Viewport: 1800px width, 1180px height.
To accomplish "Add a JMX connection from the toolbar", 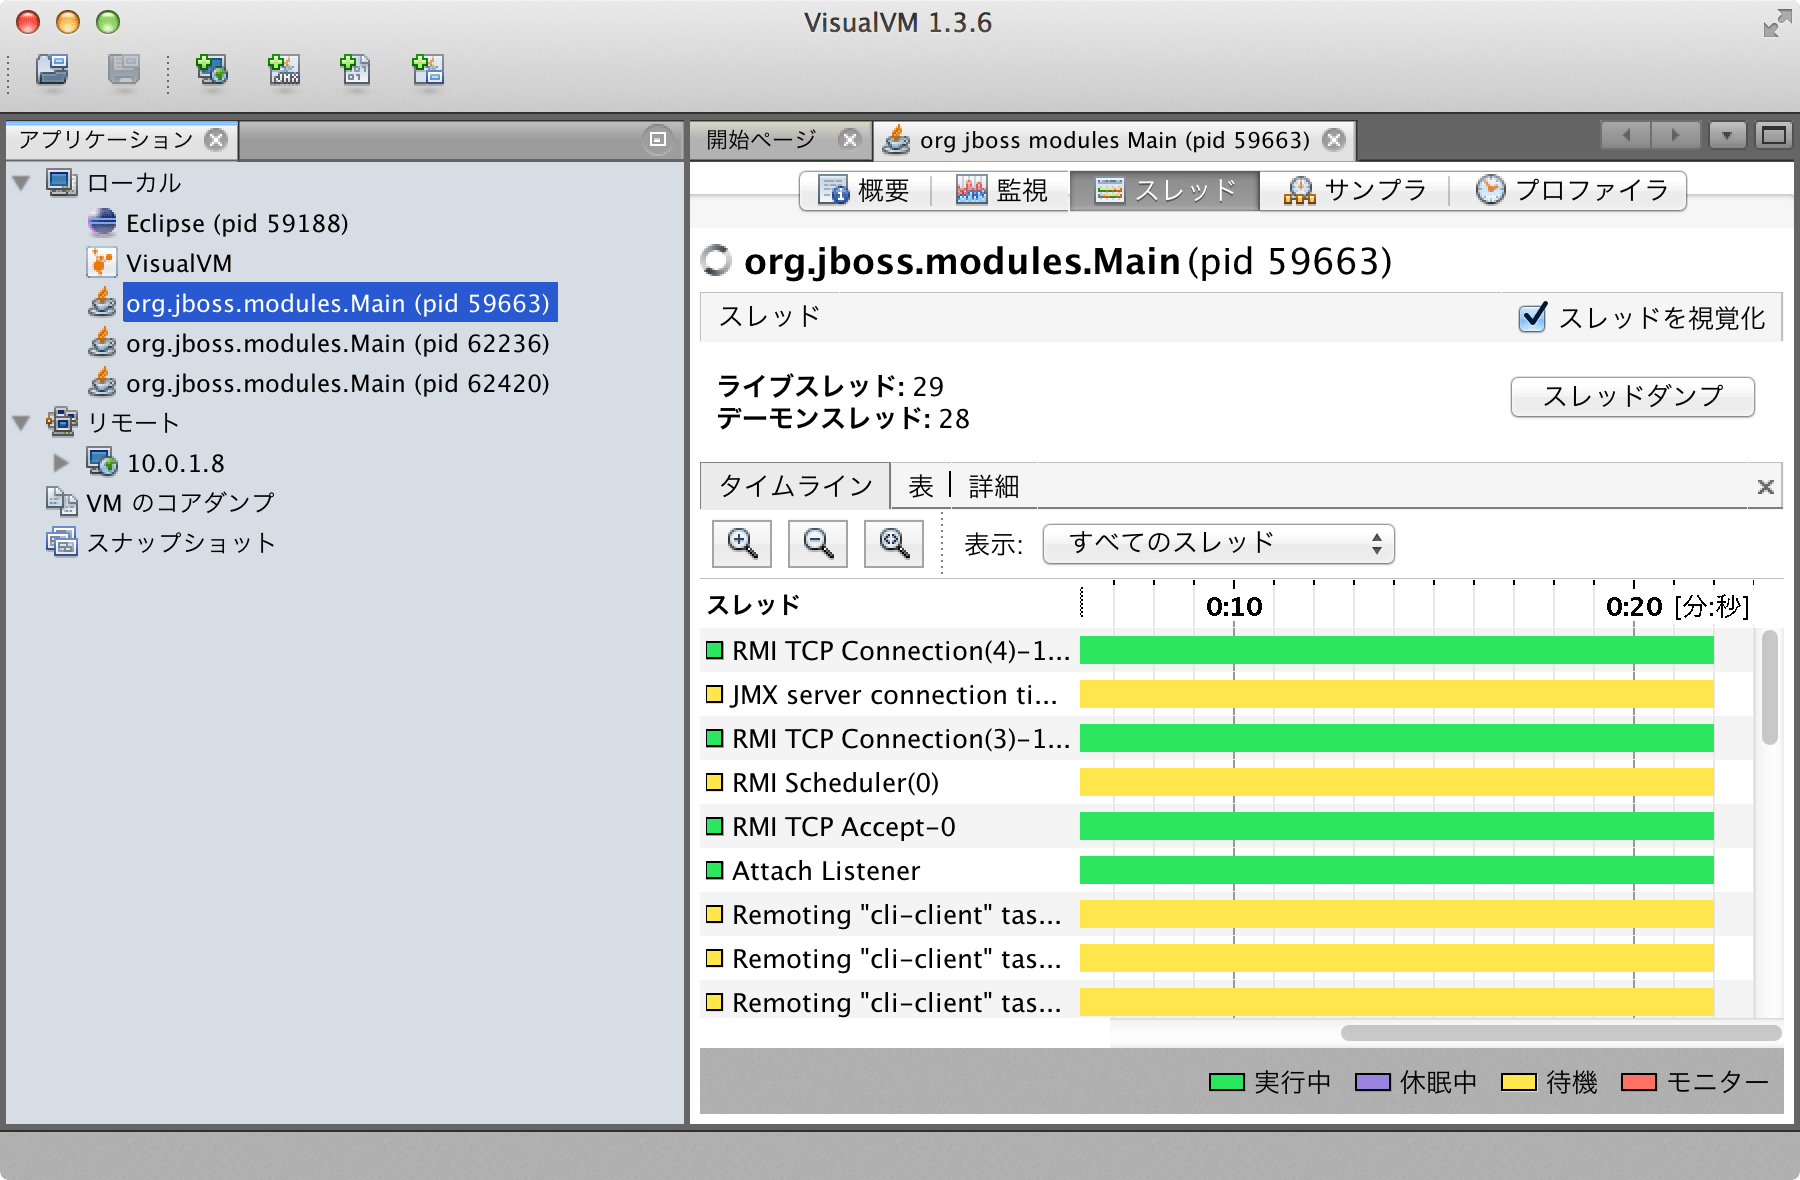I will [283, 71].
